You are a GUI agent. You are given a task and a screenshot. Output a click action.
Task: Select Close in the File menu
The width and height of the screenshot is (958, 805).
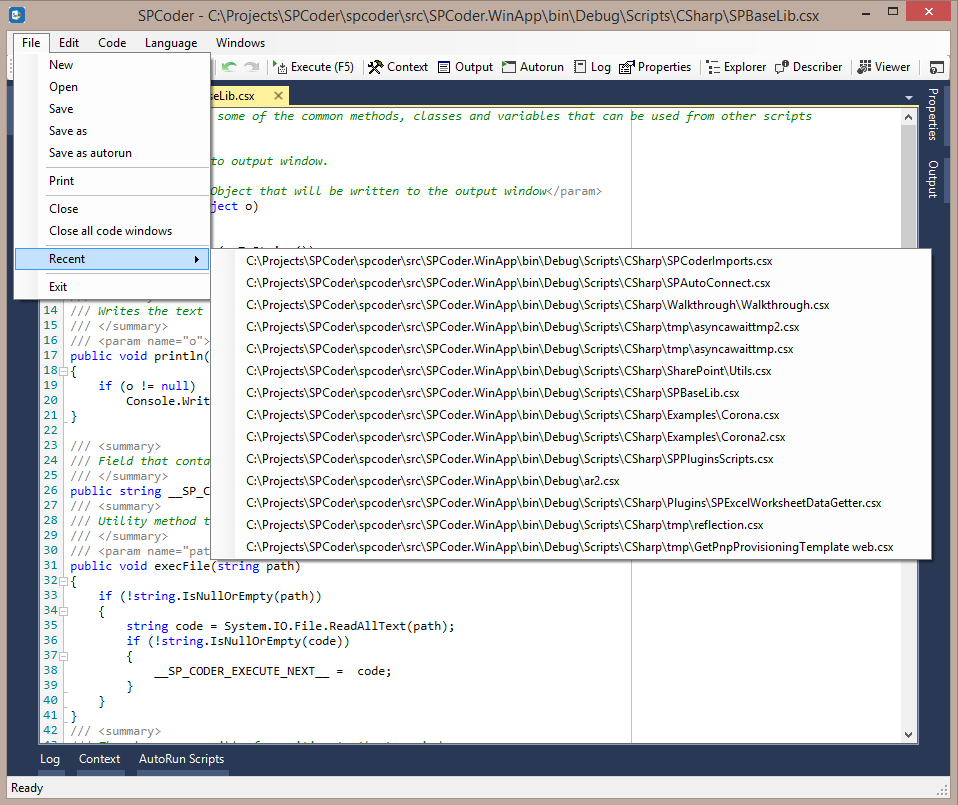(x=112, y=209)
